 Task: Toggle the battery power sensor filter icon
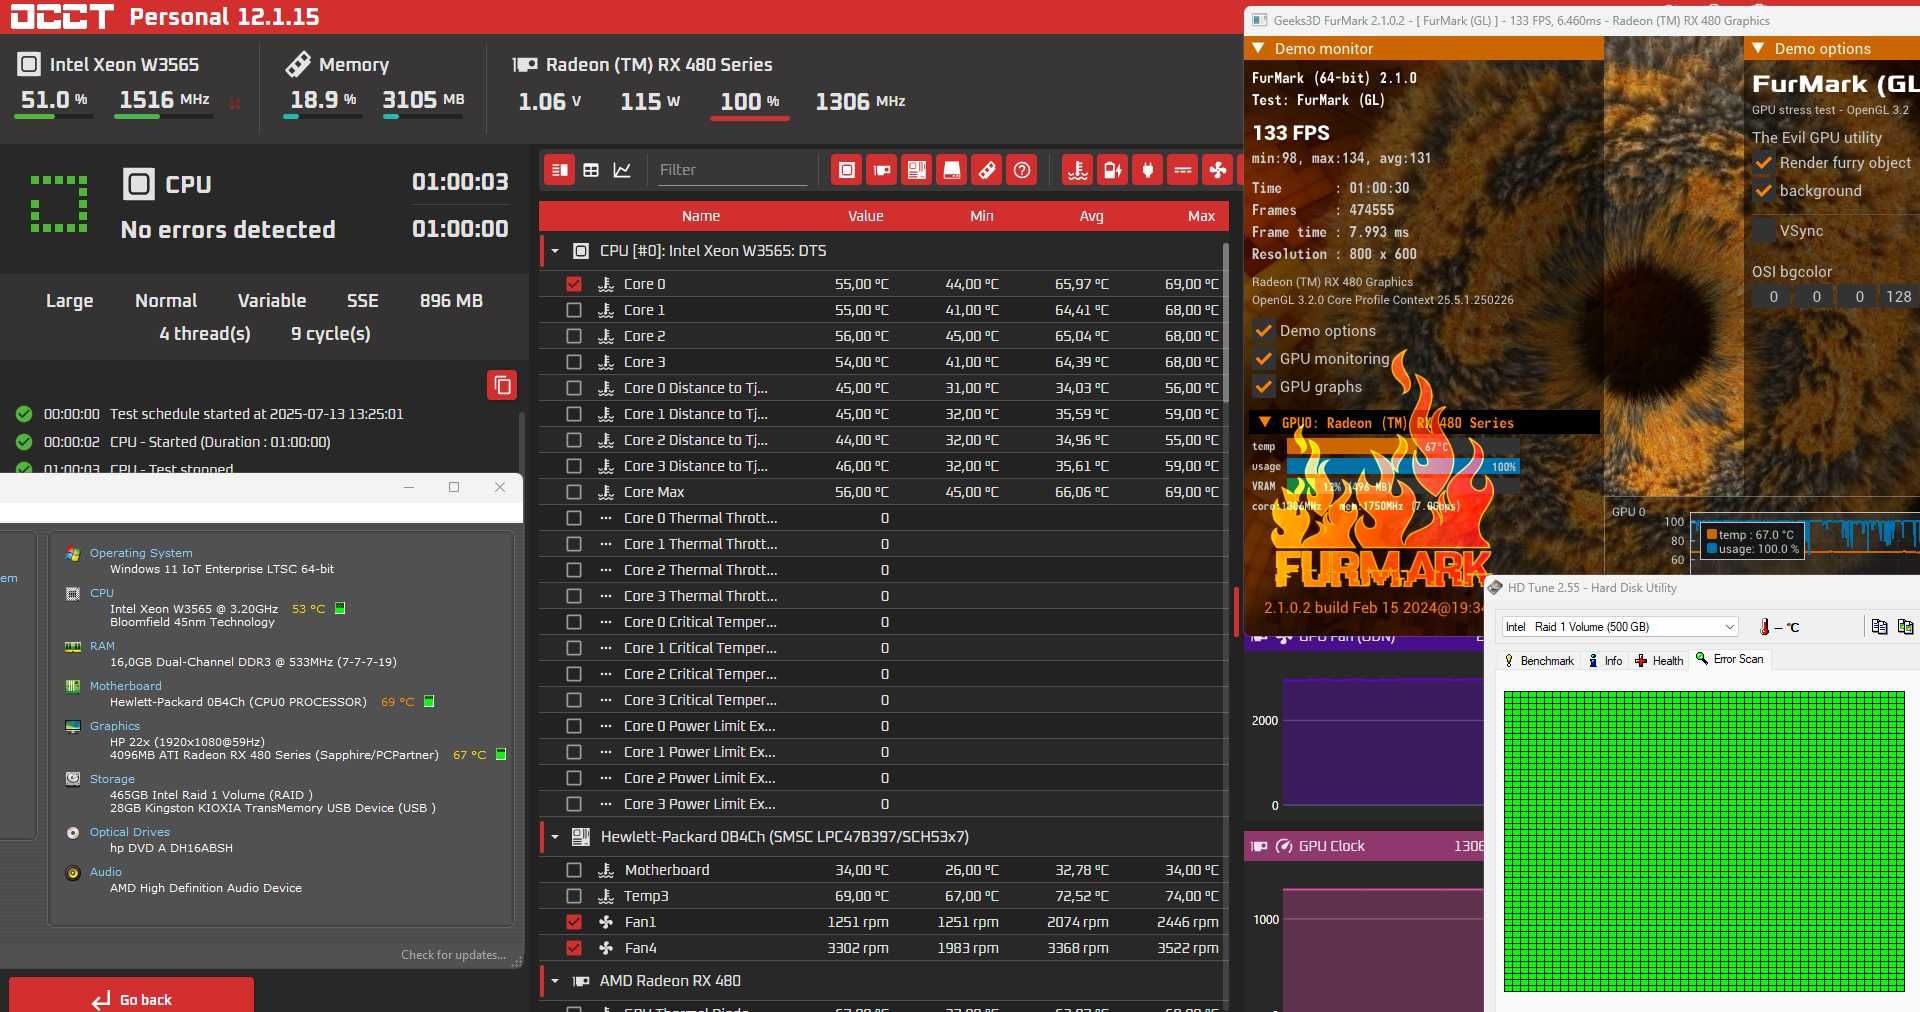tap(1113, 170)
